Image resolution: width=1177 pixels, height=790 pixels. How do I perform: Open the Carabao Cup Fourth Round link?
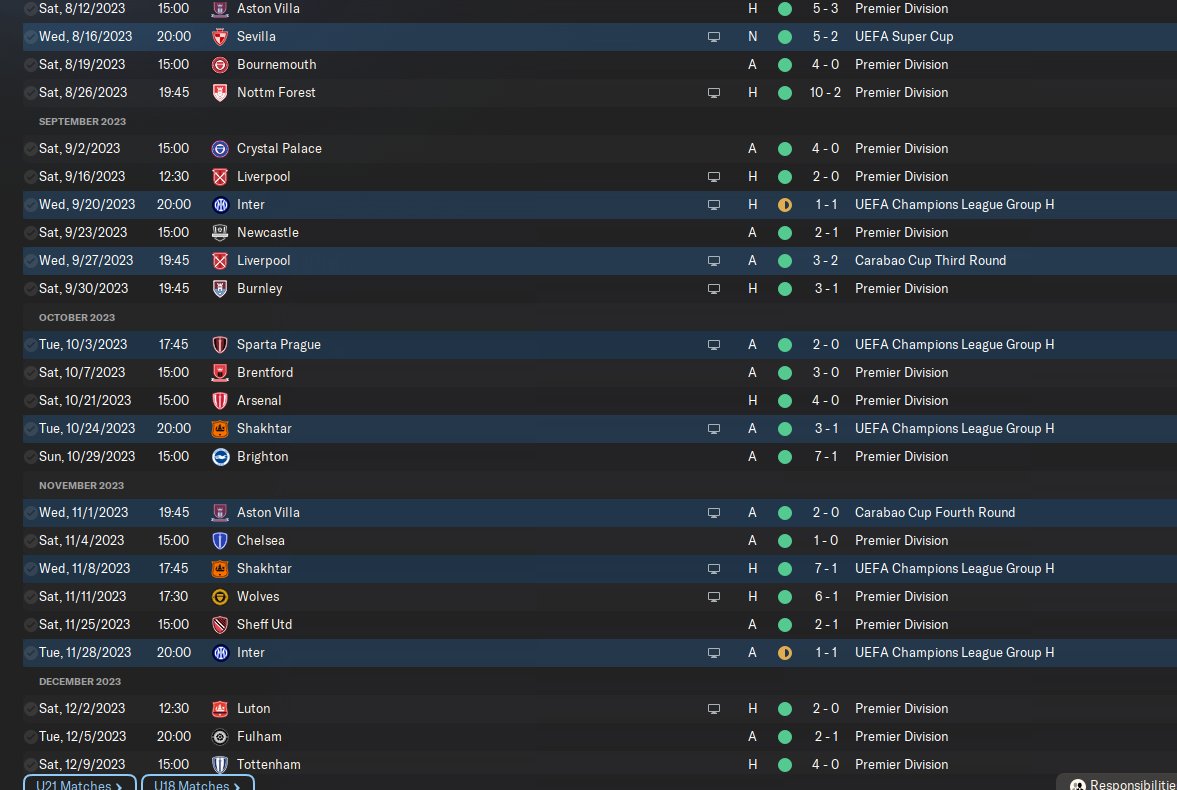click(934, 513)
